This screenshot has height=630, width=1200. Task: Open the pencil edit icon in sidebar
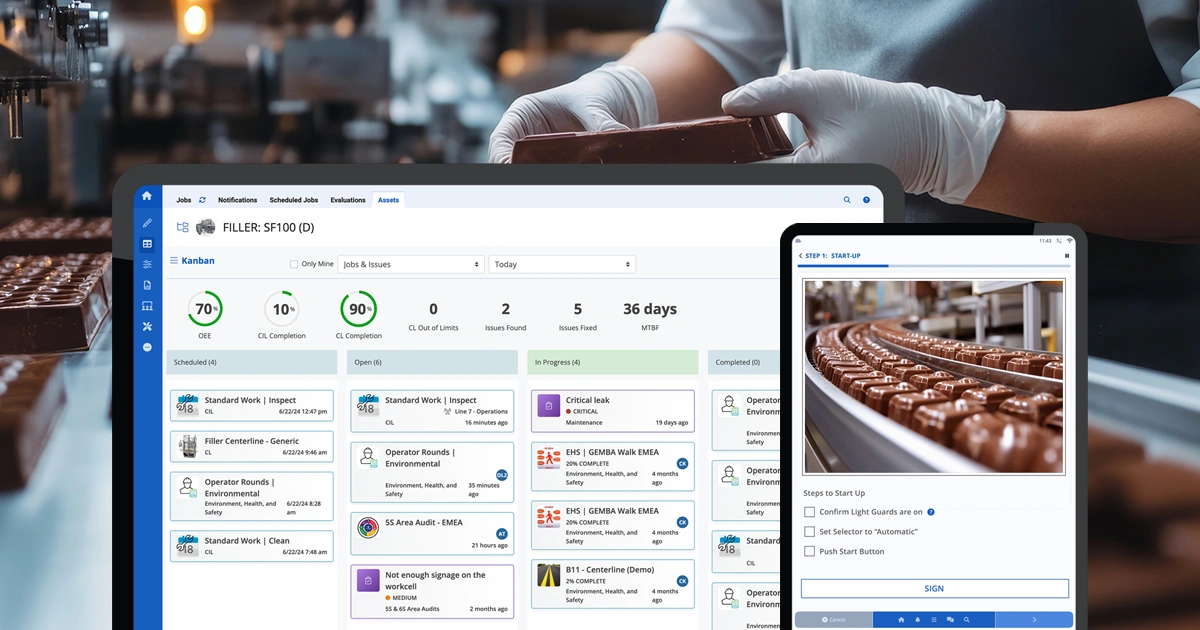[147, 223]
